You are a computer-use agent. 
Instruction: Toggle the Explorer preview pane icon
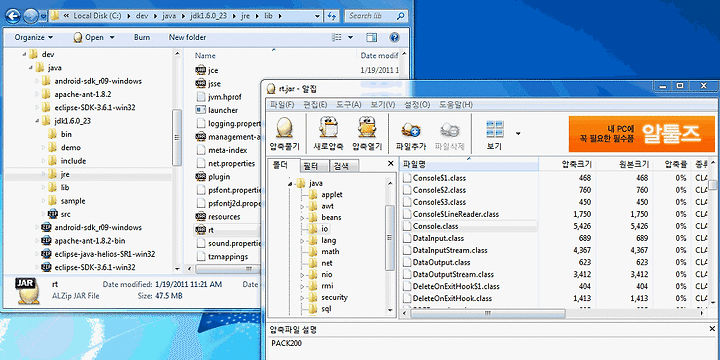tap(371, 37)
